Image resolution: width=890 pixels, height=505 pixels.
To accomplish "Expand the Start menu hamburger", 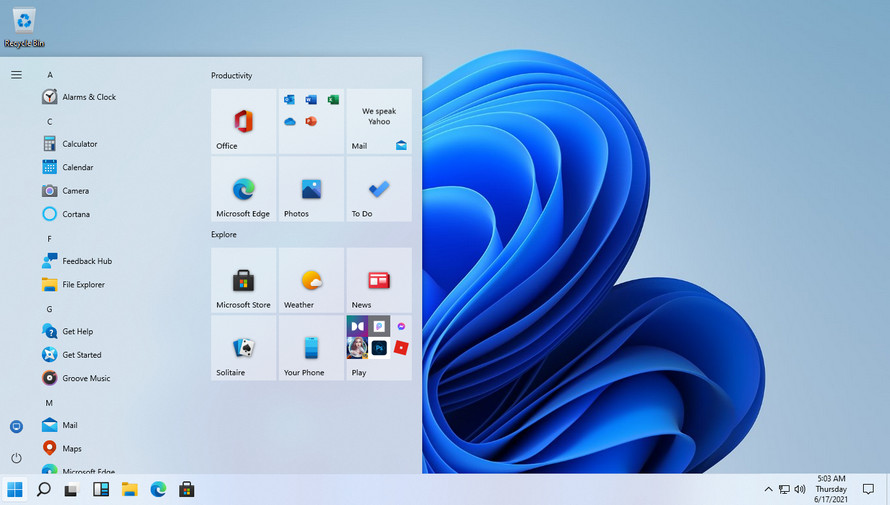I will (x=16, y=75).
